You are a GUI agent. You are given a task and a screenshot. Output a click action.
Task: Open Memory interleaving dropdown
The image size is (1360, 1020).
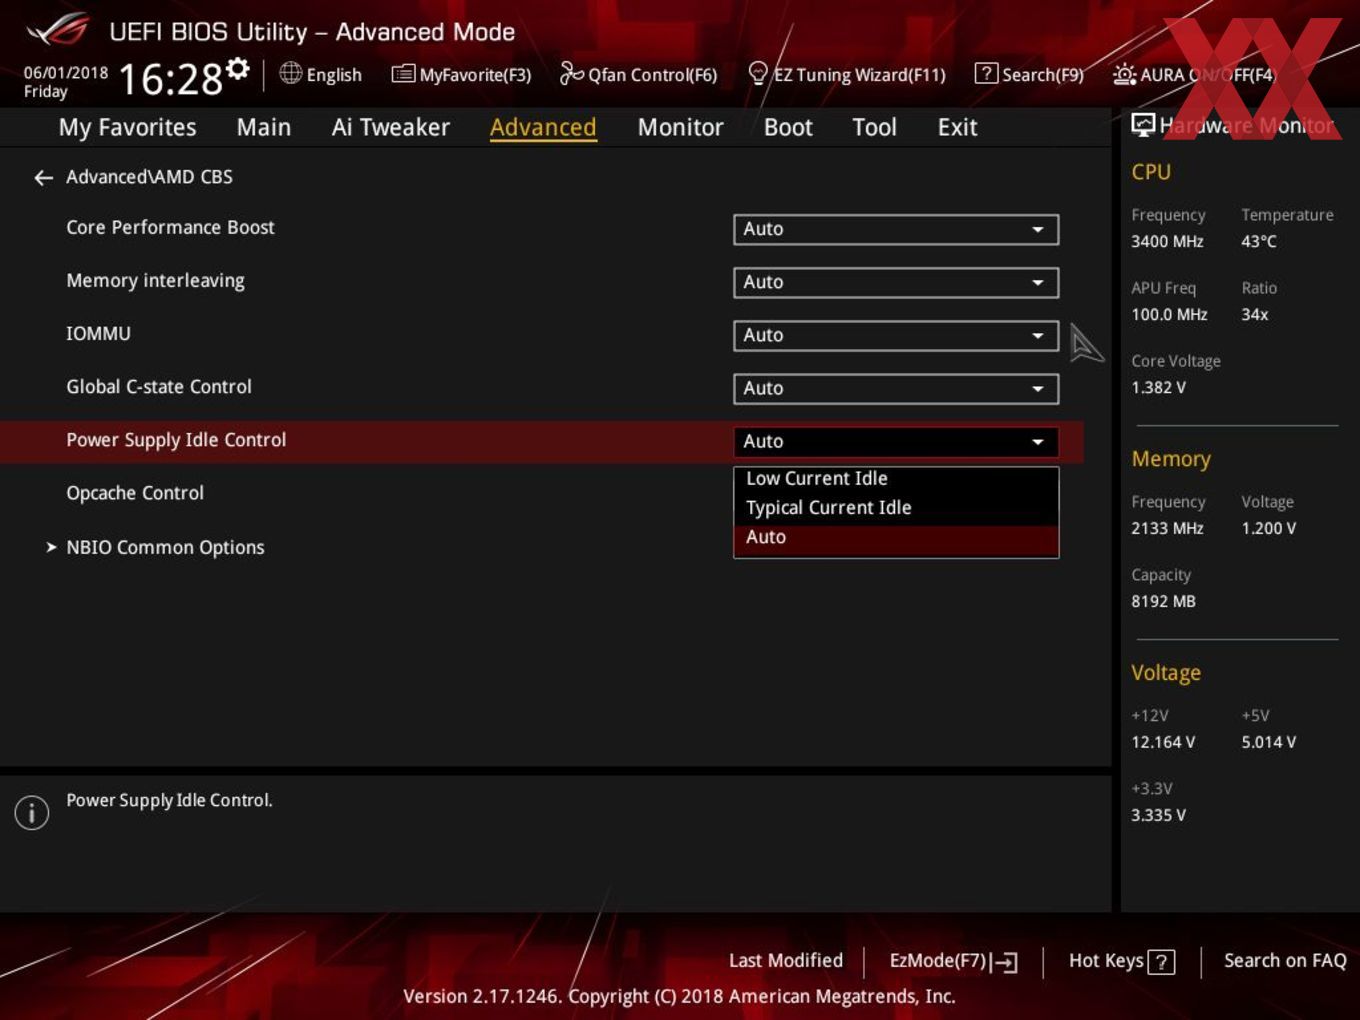(895, 282)
